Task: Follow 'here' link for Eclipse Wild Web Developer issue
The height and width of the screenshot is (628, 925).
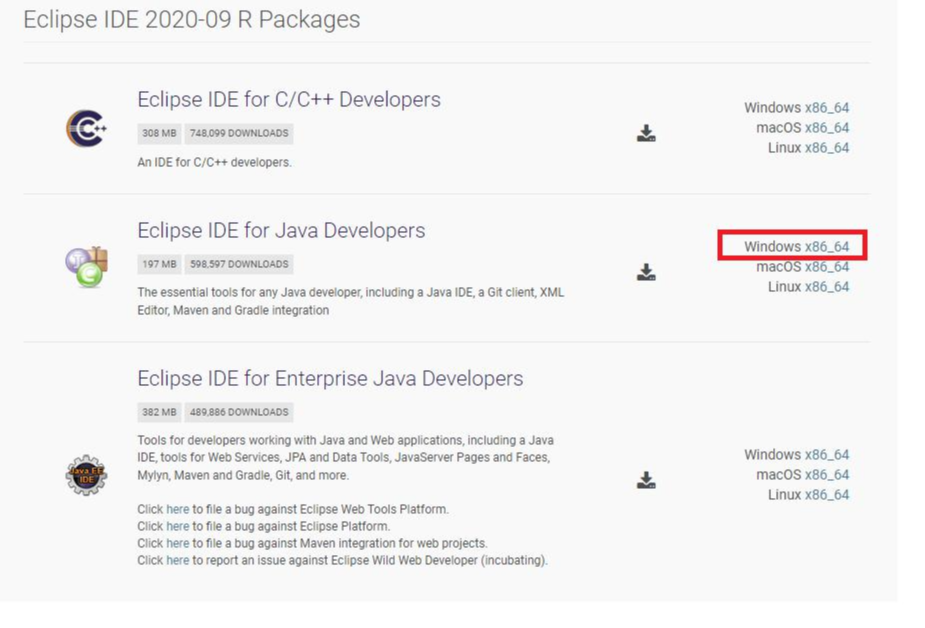Action: pyautogui.click(x=178, y=560)
